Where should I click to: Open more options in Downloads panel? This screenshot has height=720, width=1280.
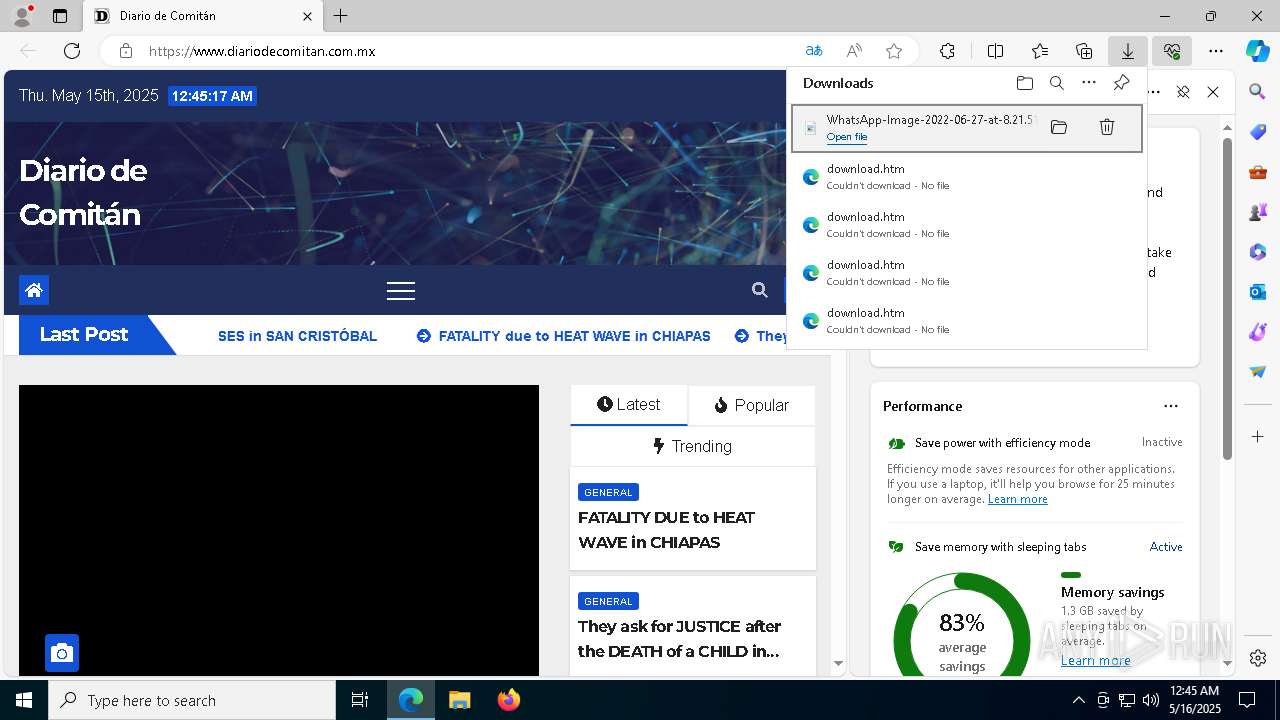pyautogui.click(x=1089, y=83)
